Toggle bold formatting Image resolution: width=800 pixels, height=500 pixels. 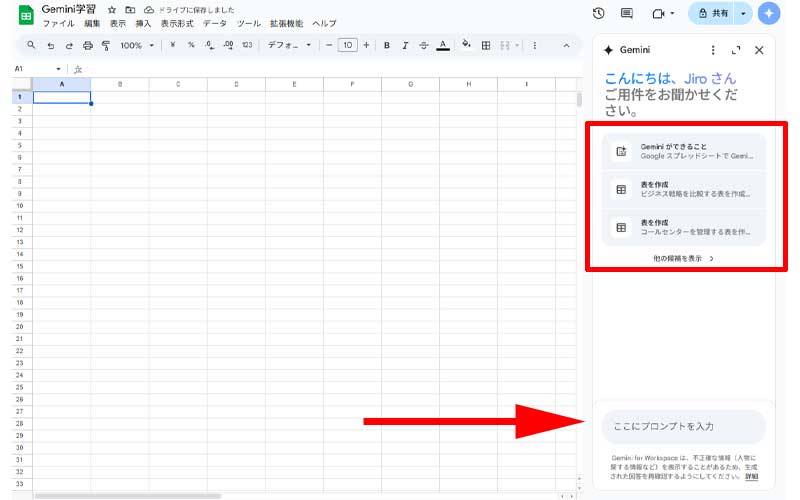click(387, 45)
